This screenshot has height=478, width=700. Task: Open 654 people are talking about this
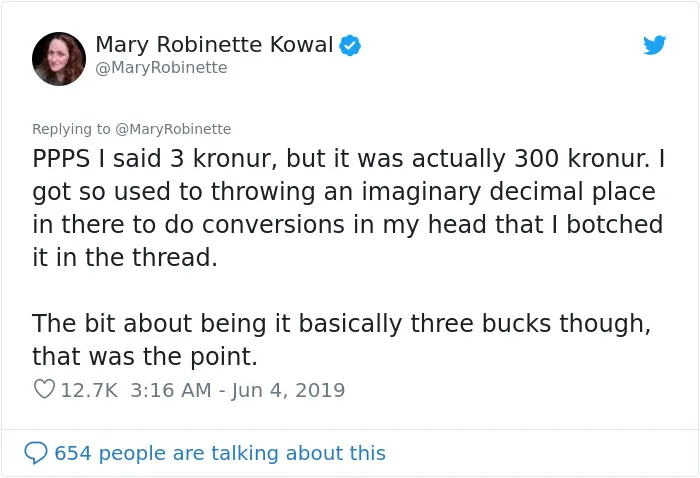[x=220, y=453]
